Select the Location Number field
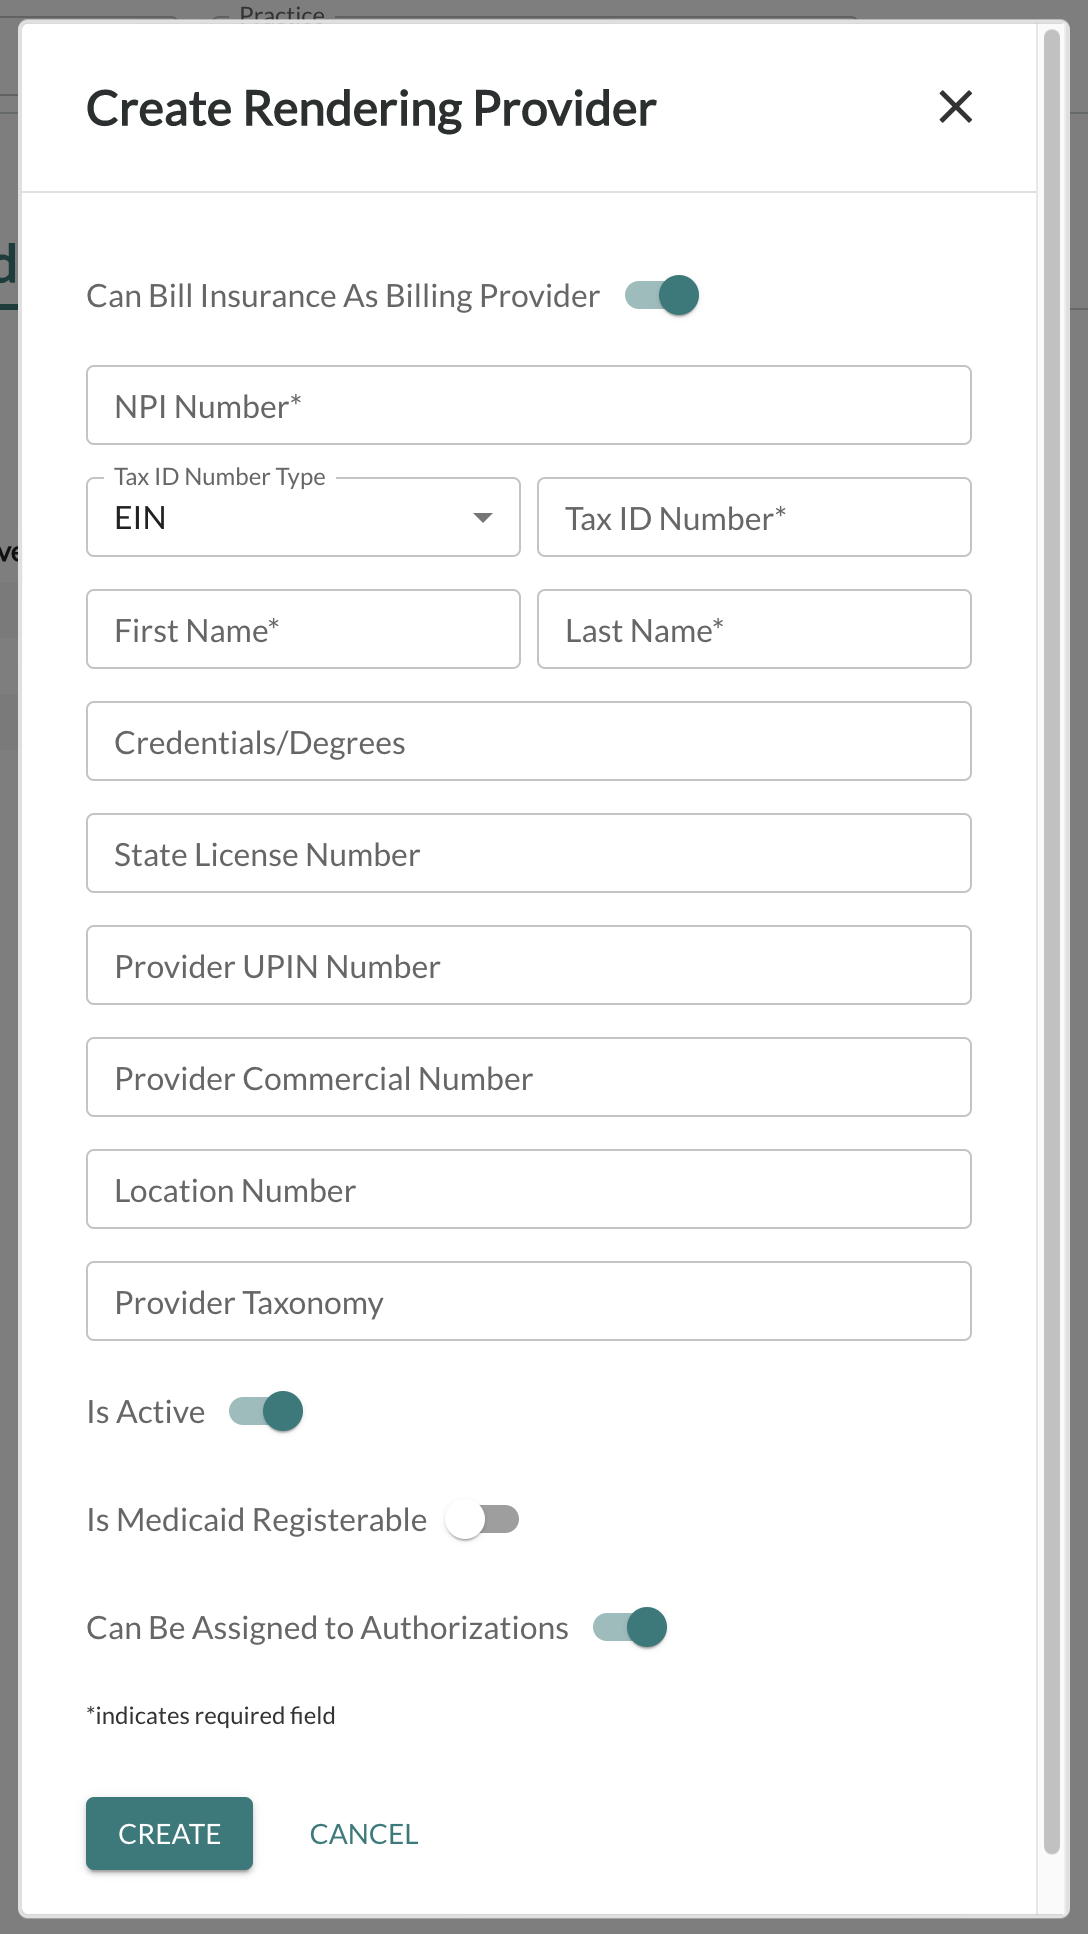The width and height of the screenshot is (1088, 1934). [x=529, y=1189]
